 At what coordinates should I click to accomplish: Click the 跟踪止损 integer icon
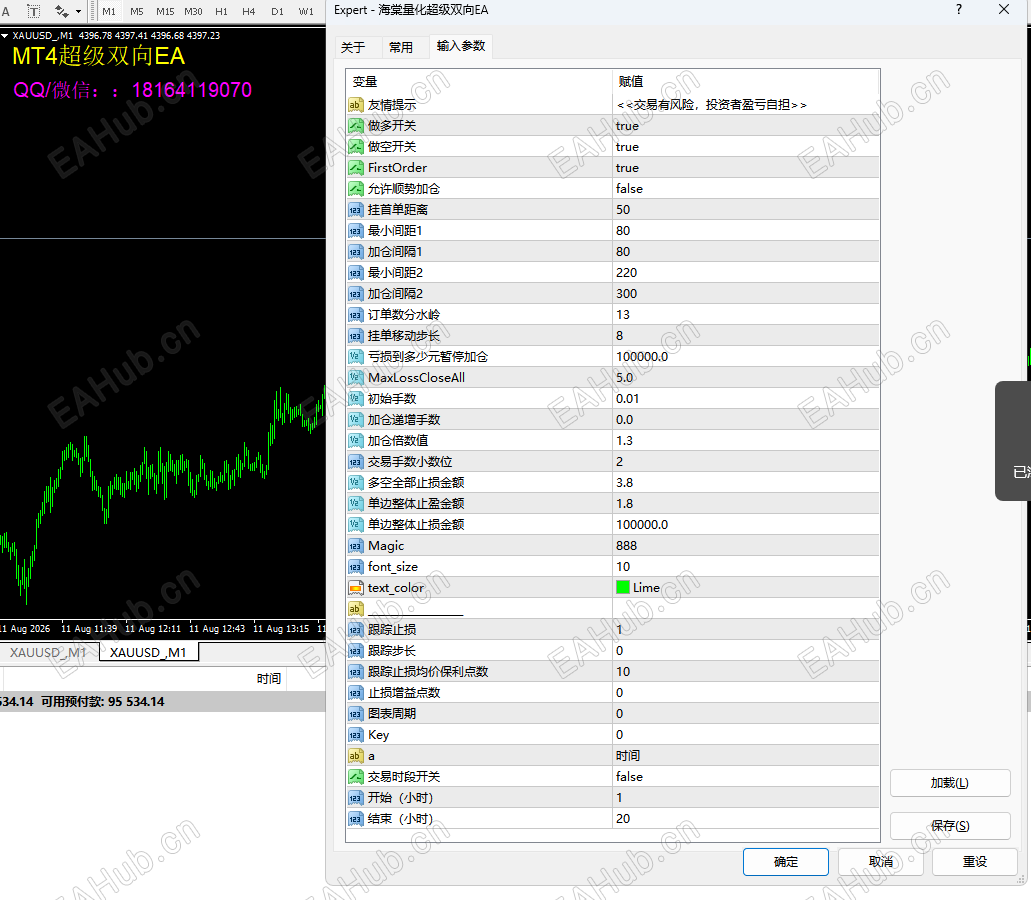pyautogui.click(x=356, y=630)
